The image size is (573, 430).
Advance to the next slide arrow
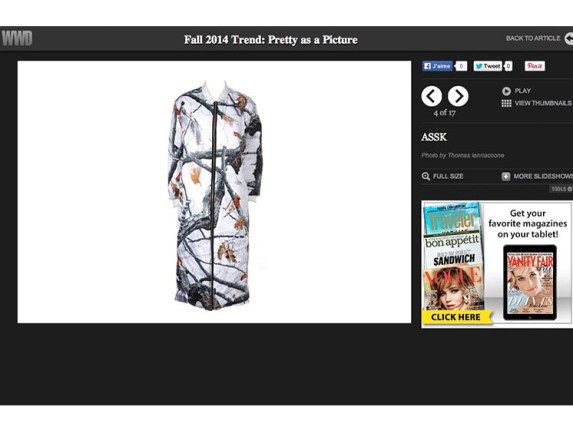[458, 96]
